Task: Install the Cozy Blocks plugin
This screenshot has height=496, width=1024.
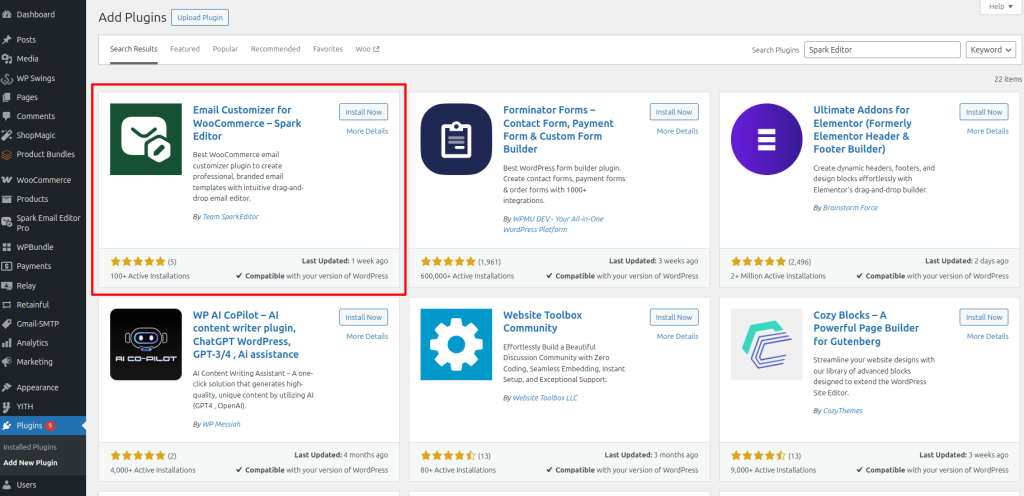Action: pos(984,317)
